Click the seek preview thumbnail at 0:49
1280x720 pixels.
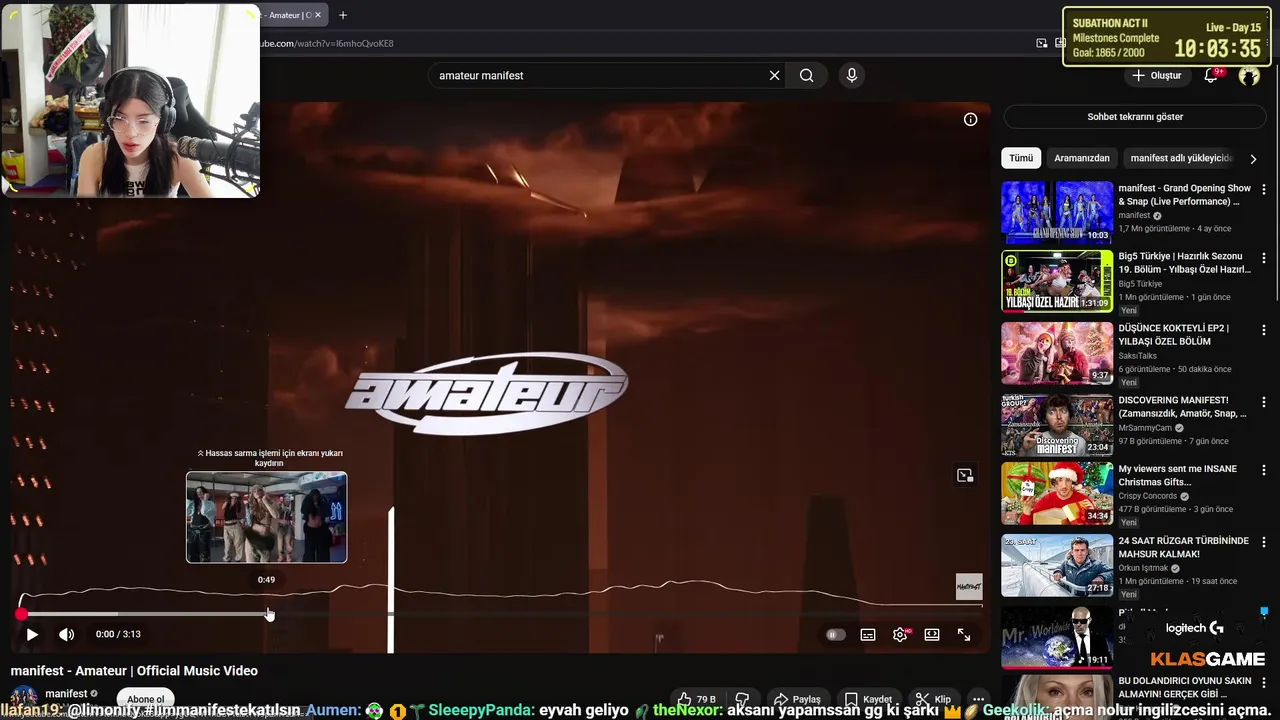click(x=266, y=517)
